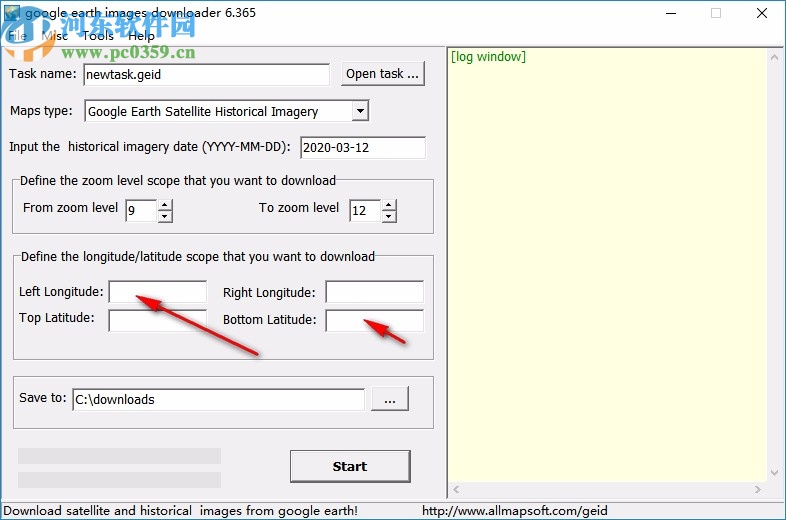Click the log window scroll left arrow
Screen dimensions: 786x520
[x=456, y=489]
